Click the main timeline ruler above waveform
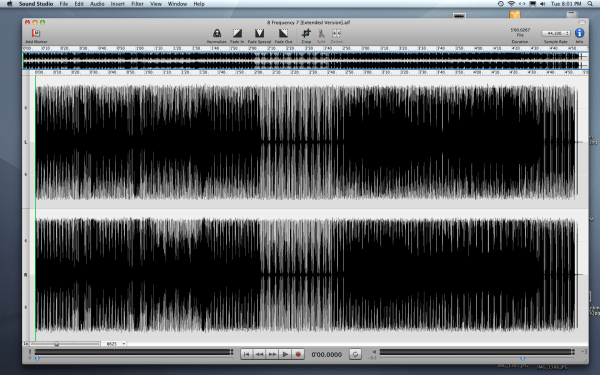The image size is (600, 375). pyautogui.click(x=305, y=72)
